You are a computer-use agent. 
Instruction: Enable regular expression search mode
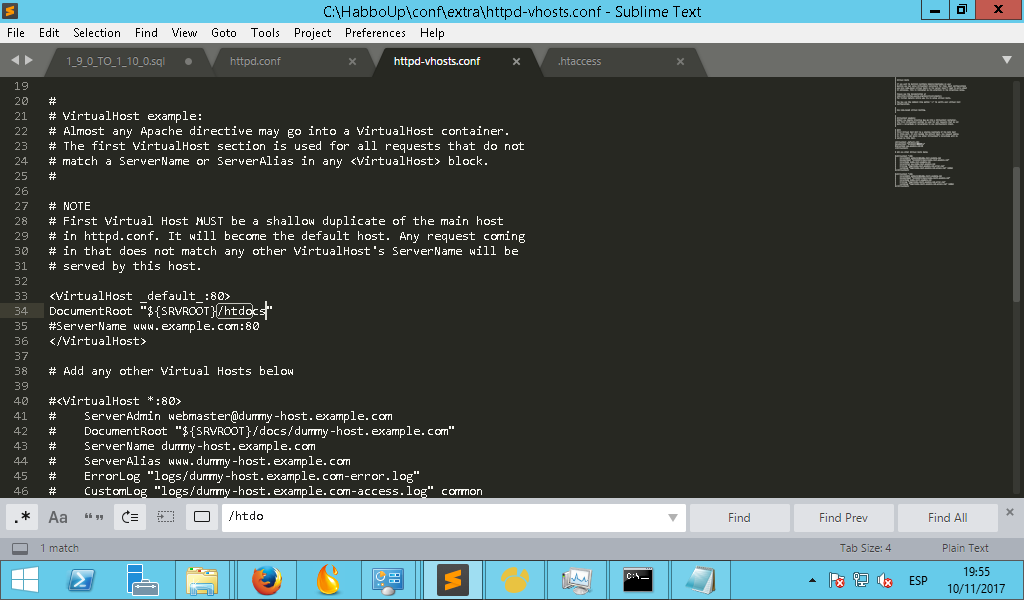point(24,517)
